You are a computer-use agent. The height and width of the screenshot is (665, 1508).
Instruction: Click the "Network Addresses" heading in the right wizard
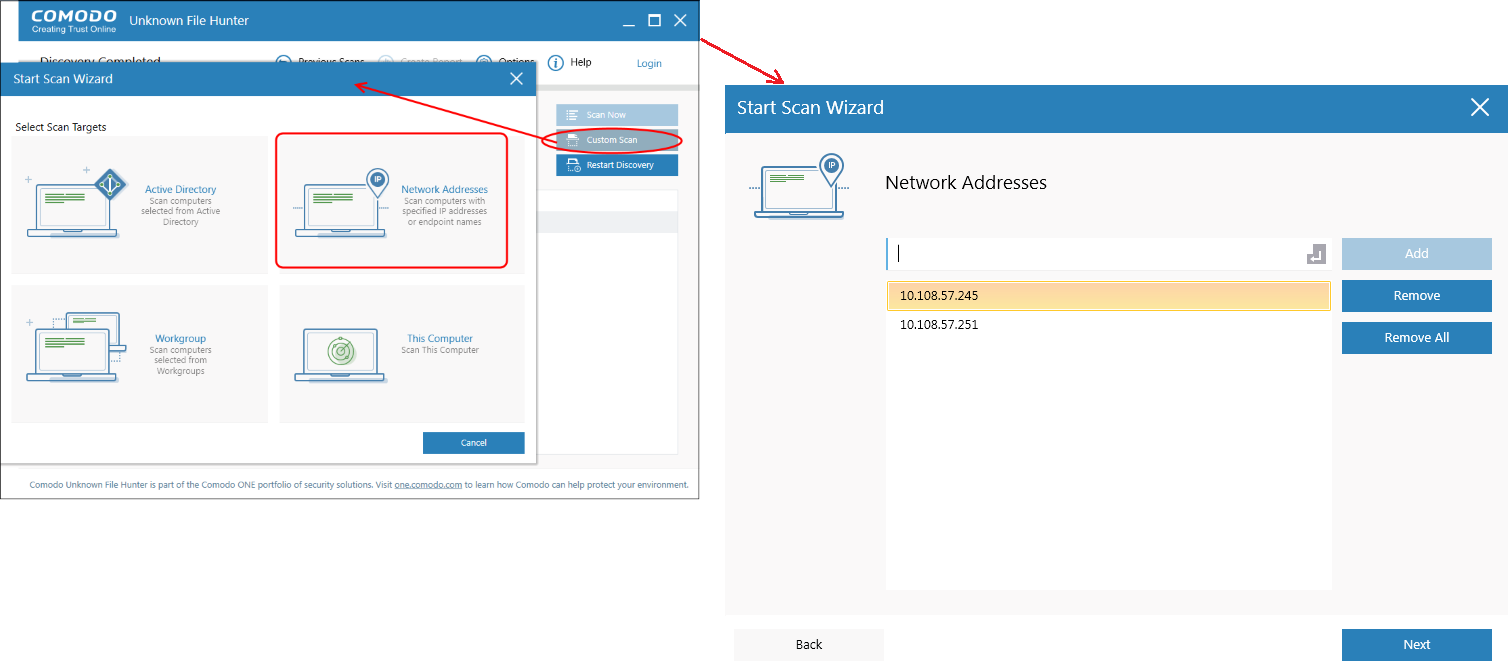pos(966,183)
